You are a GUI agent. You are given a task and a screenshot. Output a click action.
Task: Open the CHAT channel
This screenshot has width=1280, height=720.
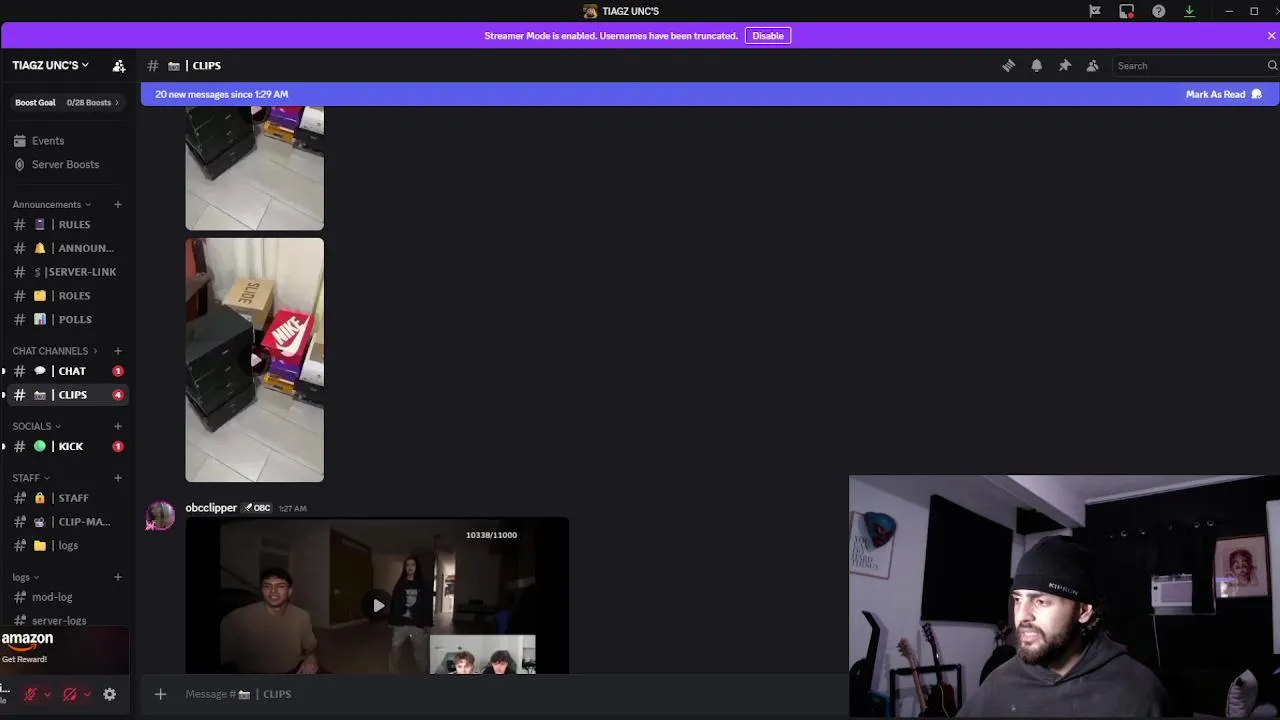tap(67, 371)
